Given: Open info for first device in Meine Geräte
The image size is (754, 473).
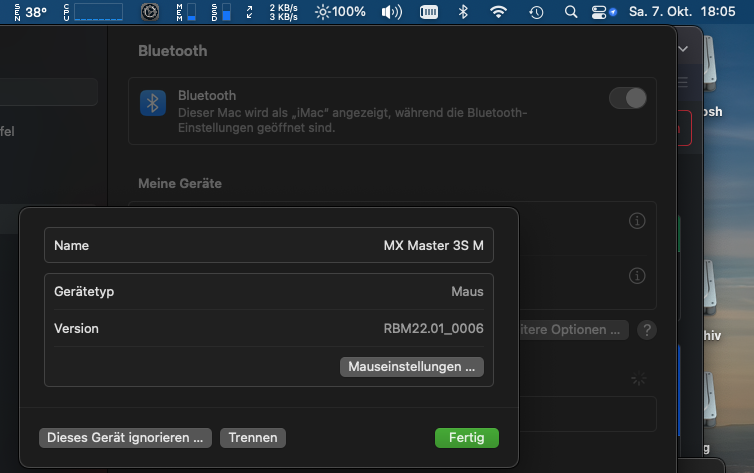Looking at the screenshot, I should 637,221.
